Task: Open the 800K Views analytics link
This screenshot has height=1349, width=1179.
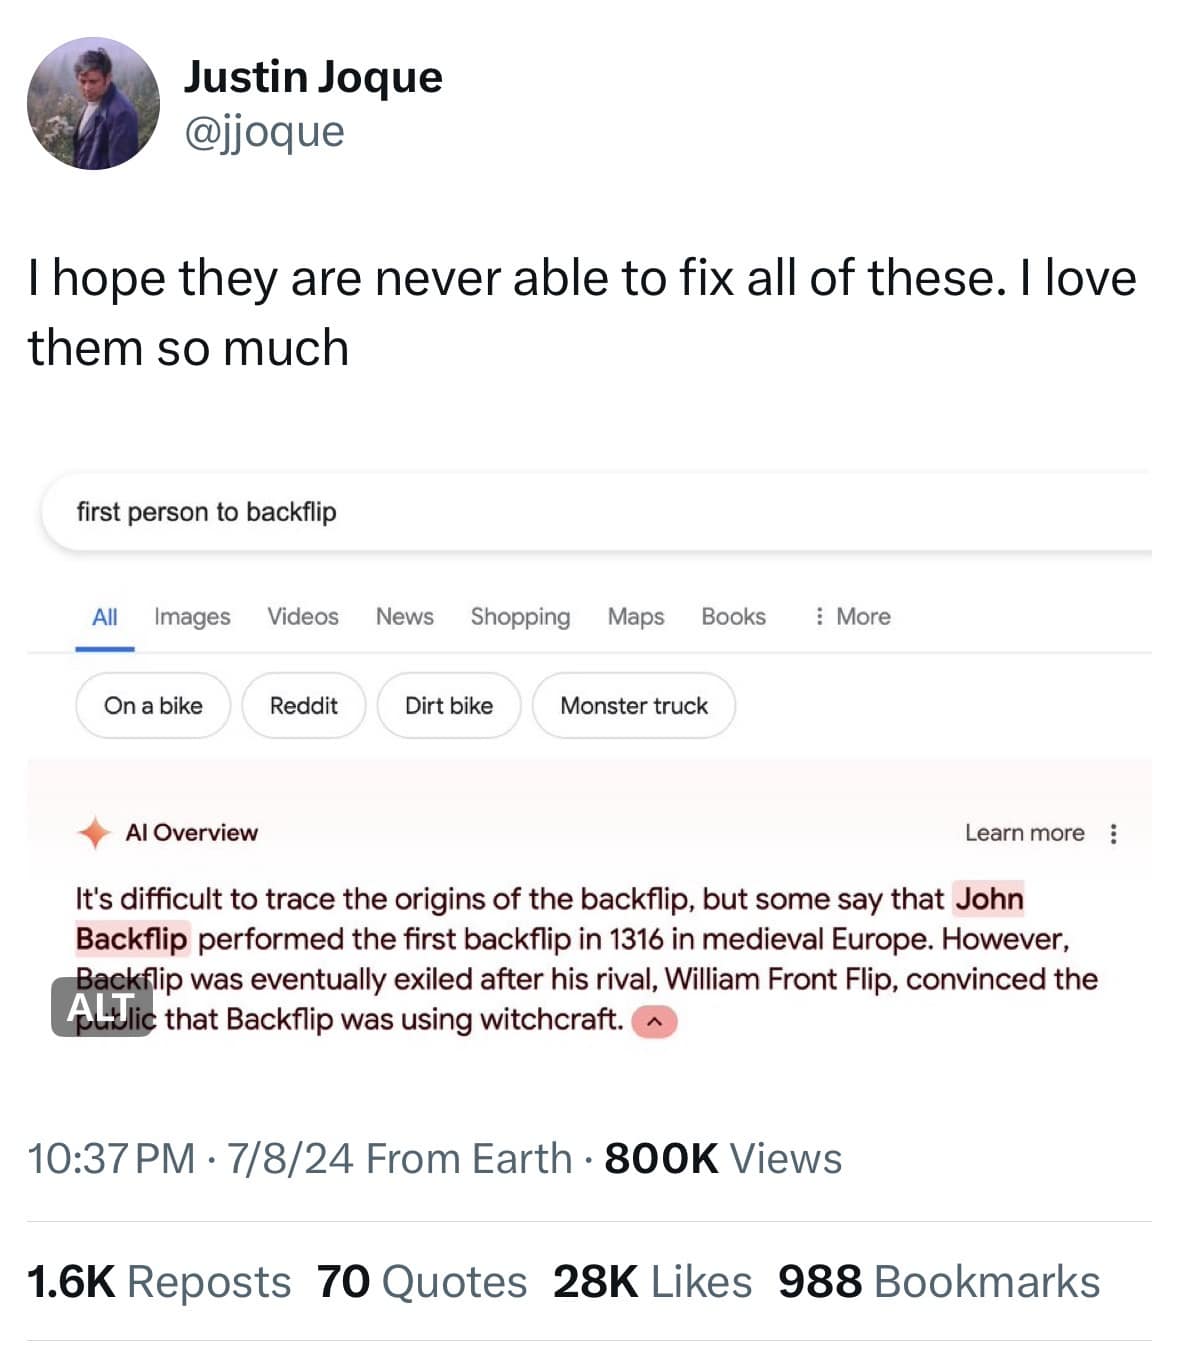Action: click(723, 1158)
